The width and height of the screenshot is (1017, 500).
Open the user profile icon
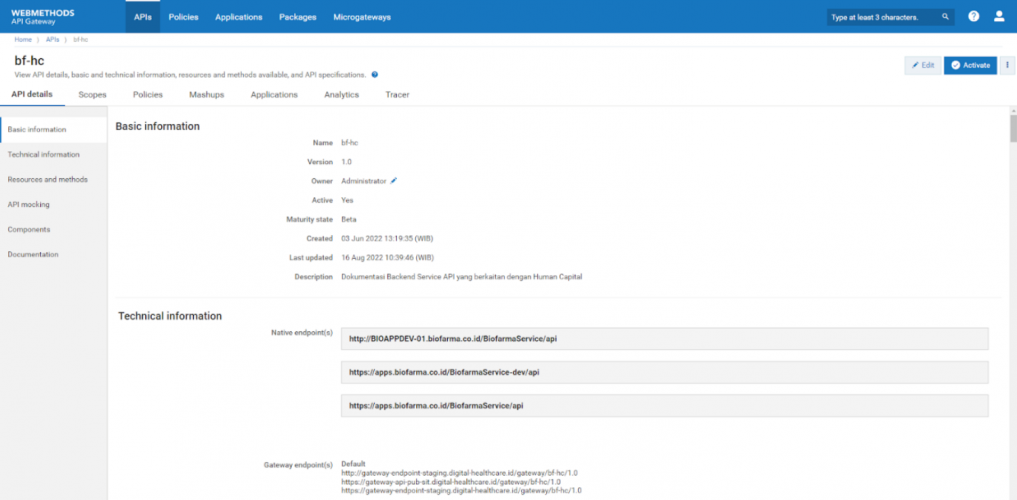point(999,17)
